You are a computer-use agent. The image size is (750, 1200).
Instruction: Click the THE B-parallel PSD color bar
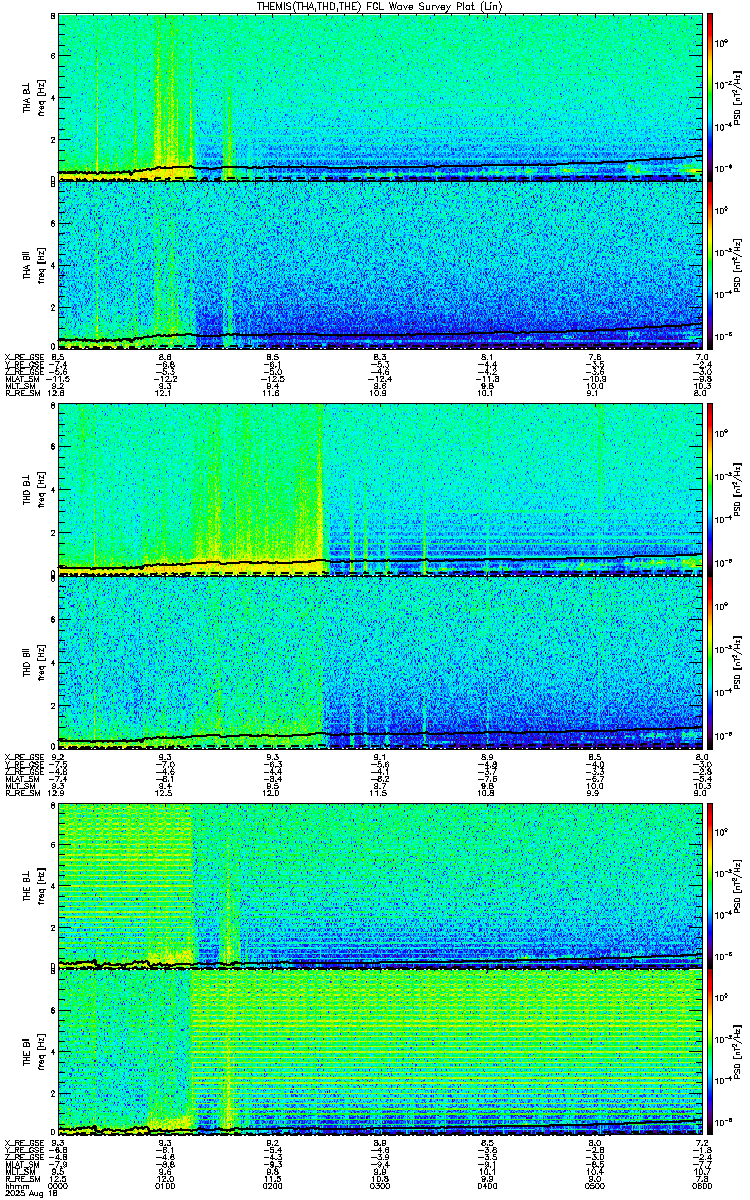pos(710,1054)
